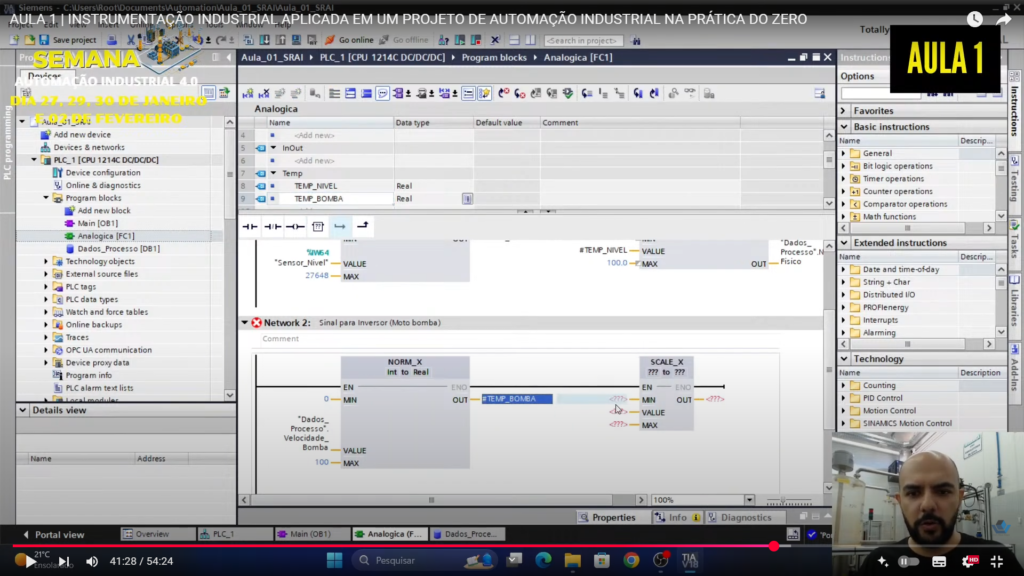
Task: Open PID Control folder
Action: [x=882, y=398]
